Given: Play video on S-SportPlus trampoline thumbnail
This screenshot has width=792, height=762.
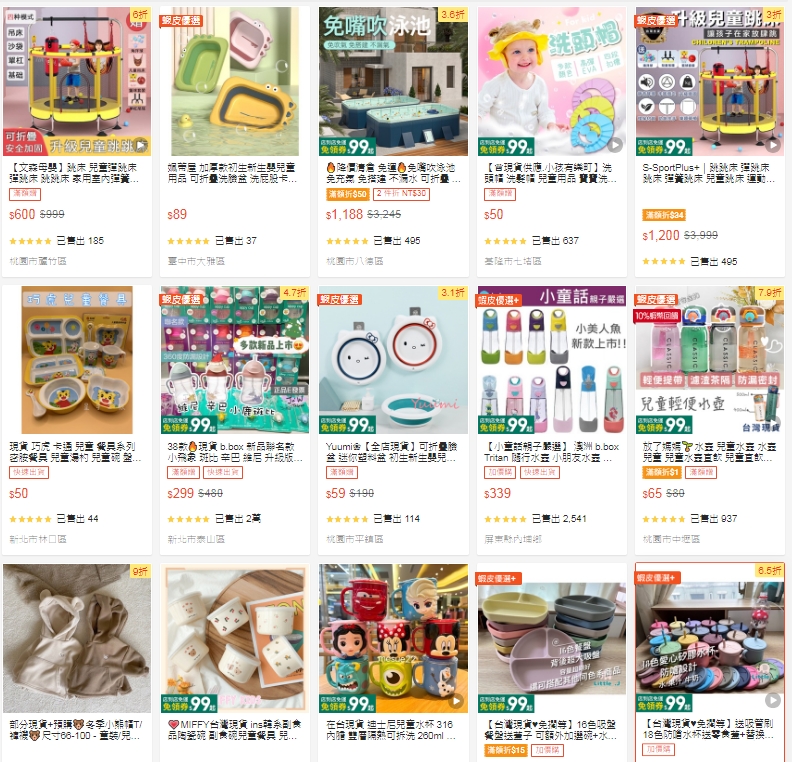Looking at the screenshot, I should click(772, 145).
